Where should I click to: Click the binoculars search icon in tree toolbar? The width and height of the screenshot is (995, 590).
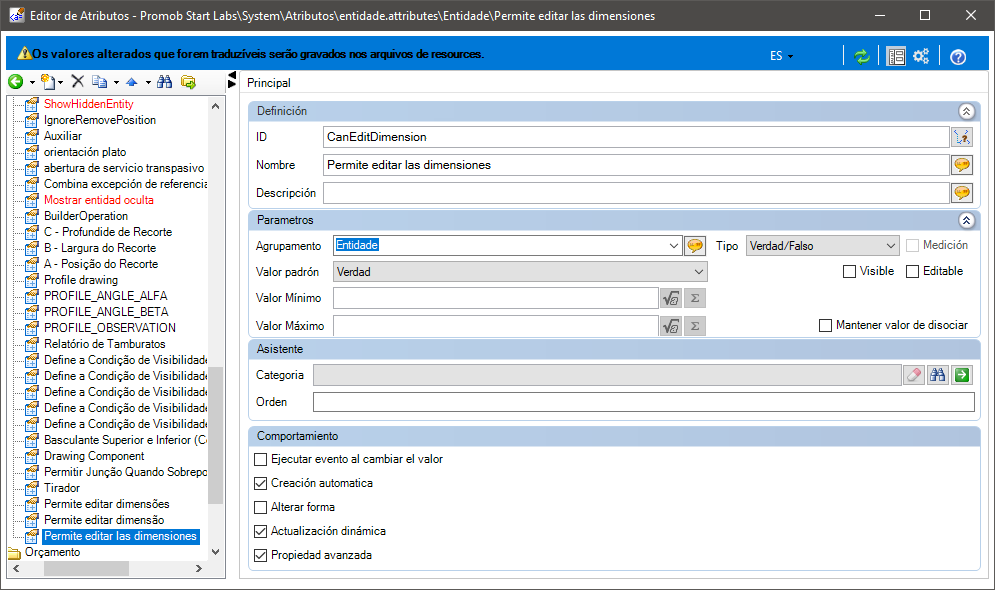(x=164, y=82)
